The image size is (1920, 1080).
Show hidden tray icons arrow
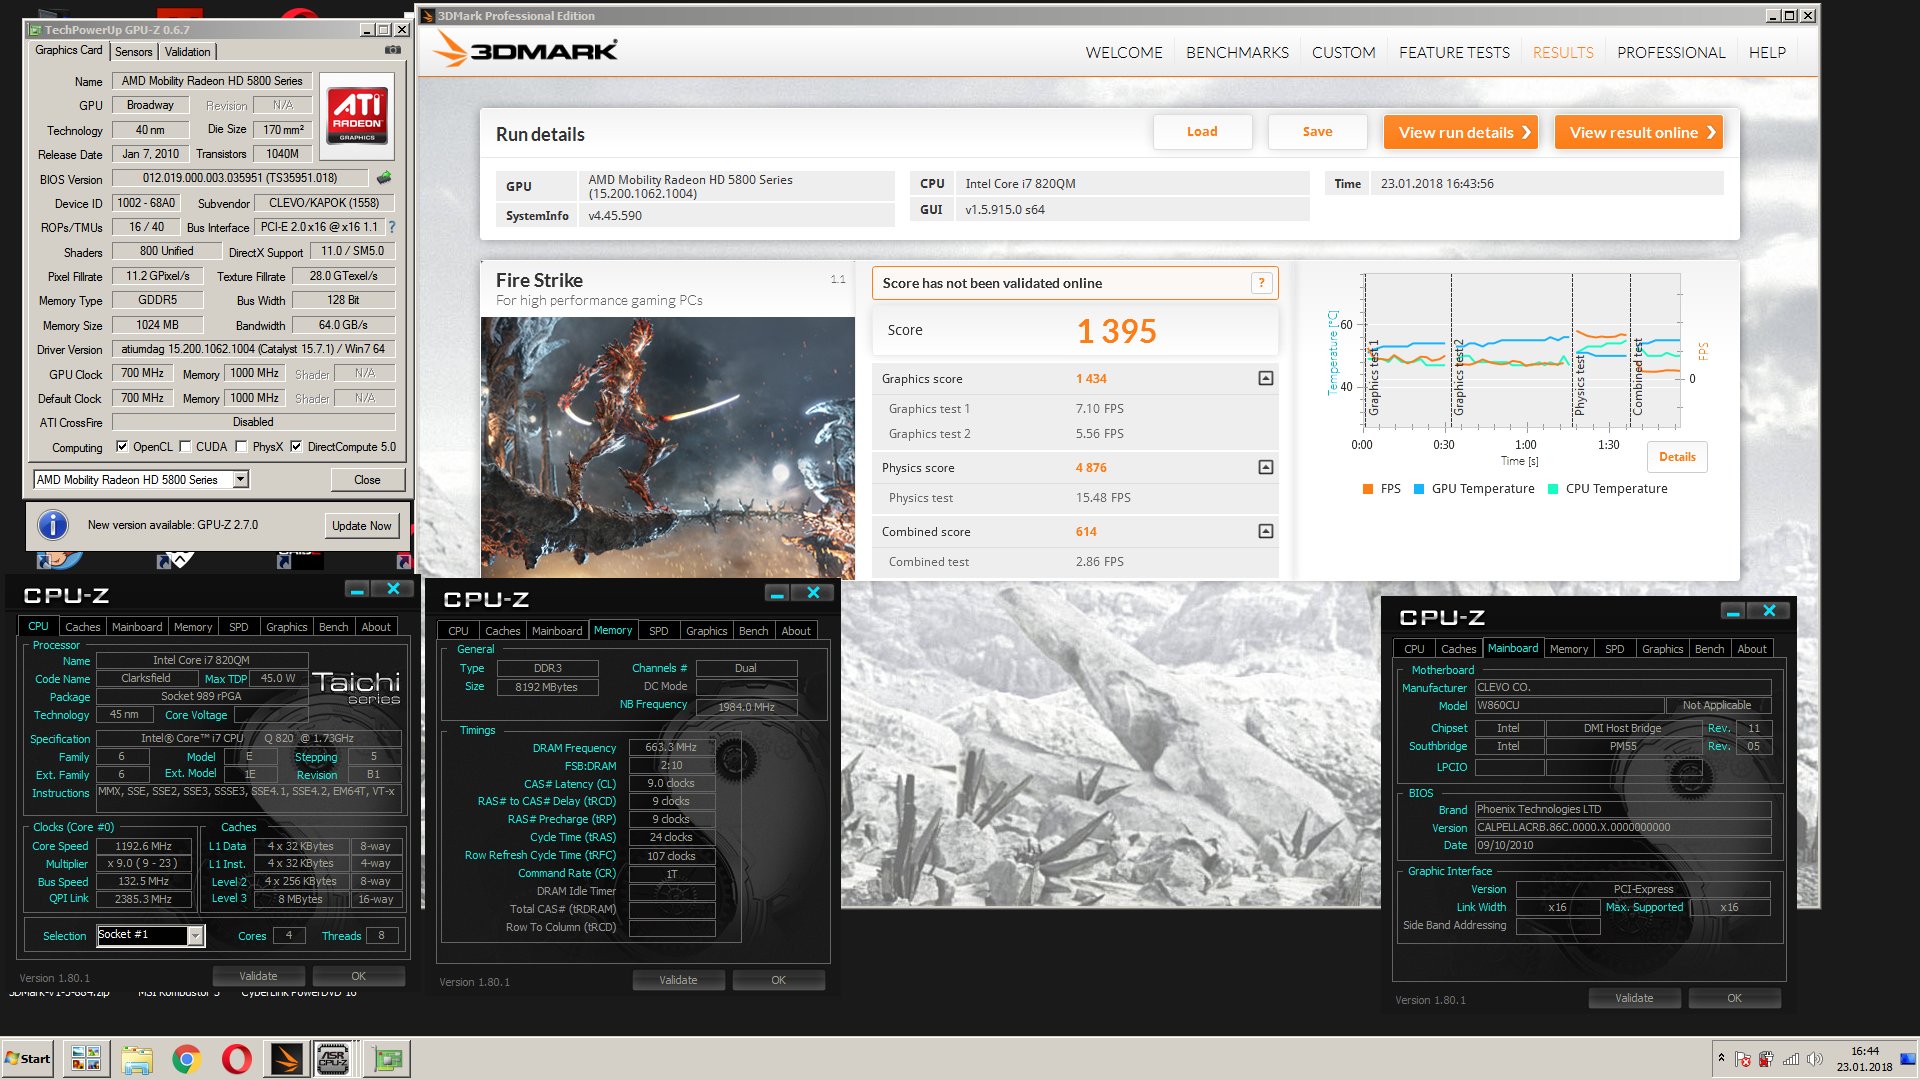(1721, 1058)
